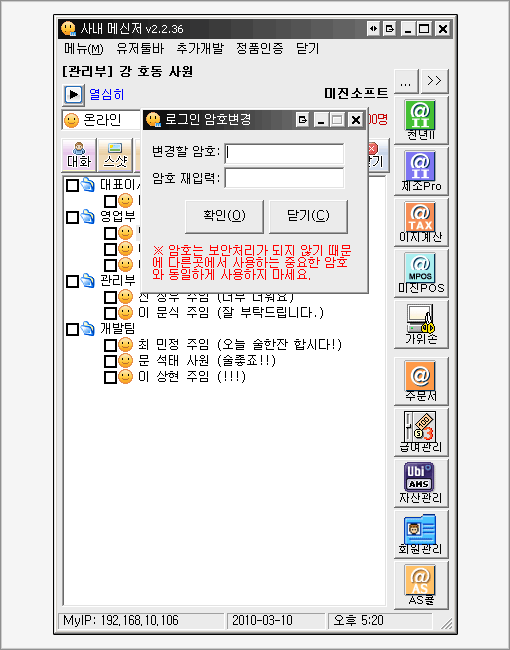Open the 유저툴바 menu
The height and width of the screenshot is (650, 510).
coord(140,49)
